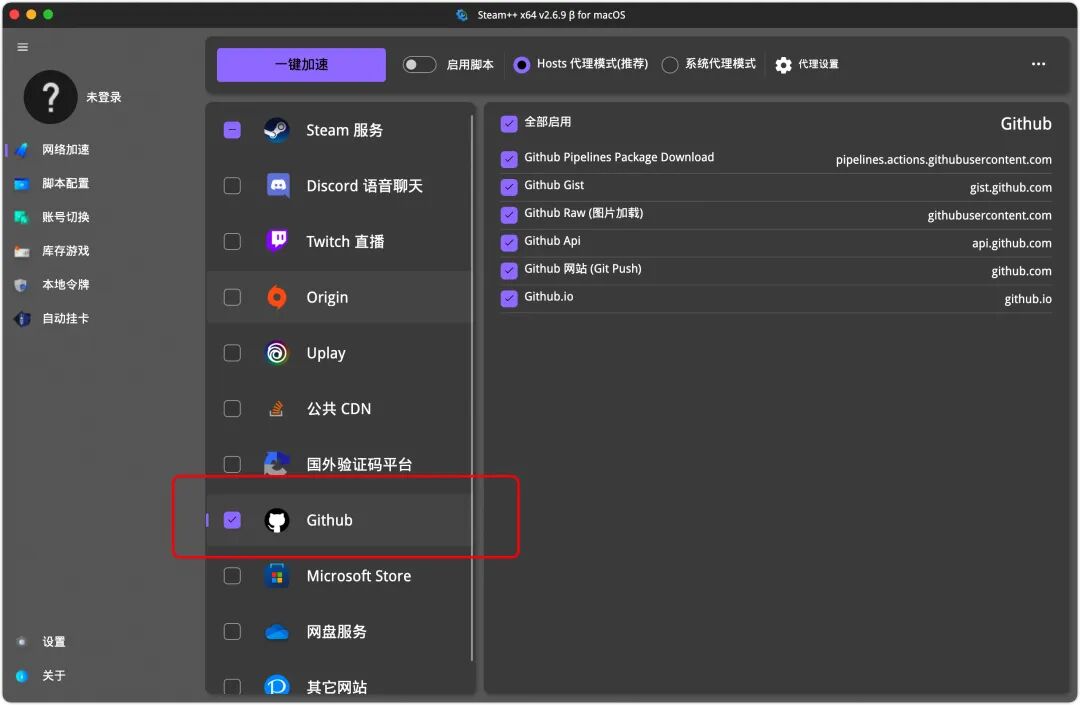Viewport: 1080px width, 705px height.
Task: Click the 代理设置 gear icon
Action: click(x=783, y=65)
